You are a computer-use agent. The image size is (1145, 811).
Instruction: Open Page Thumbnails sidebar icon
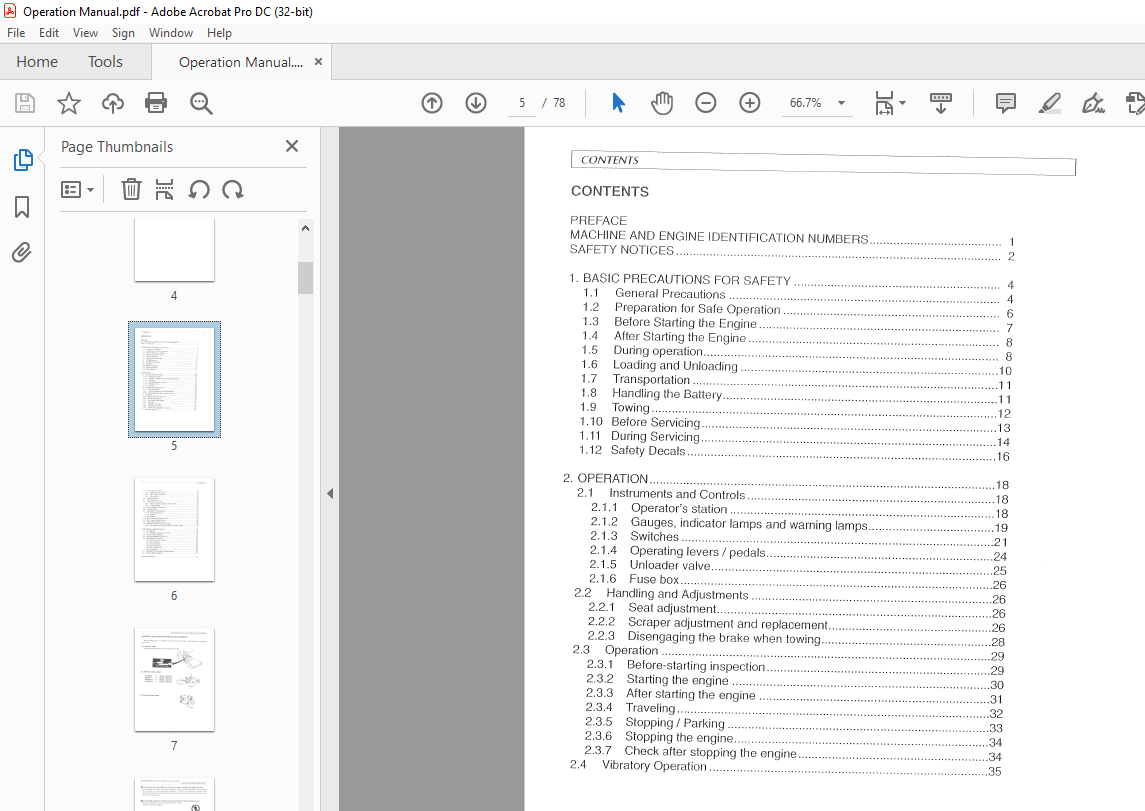[x=23, y=160]
